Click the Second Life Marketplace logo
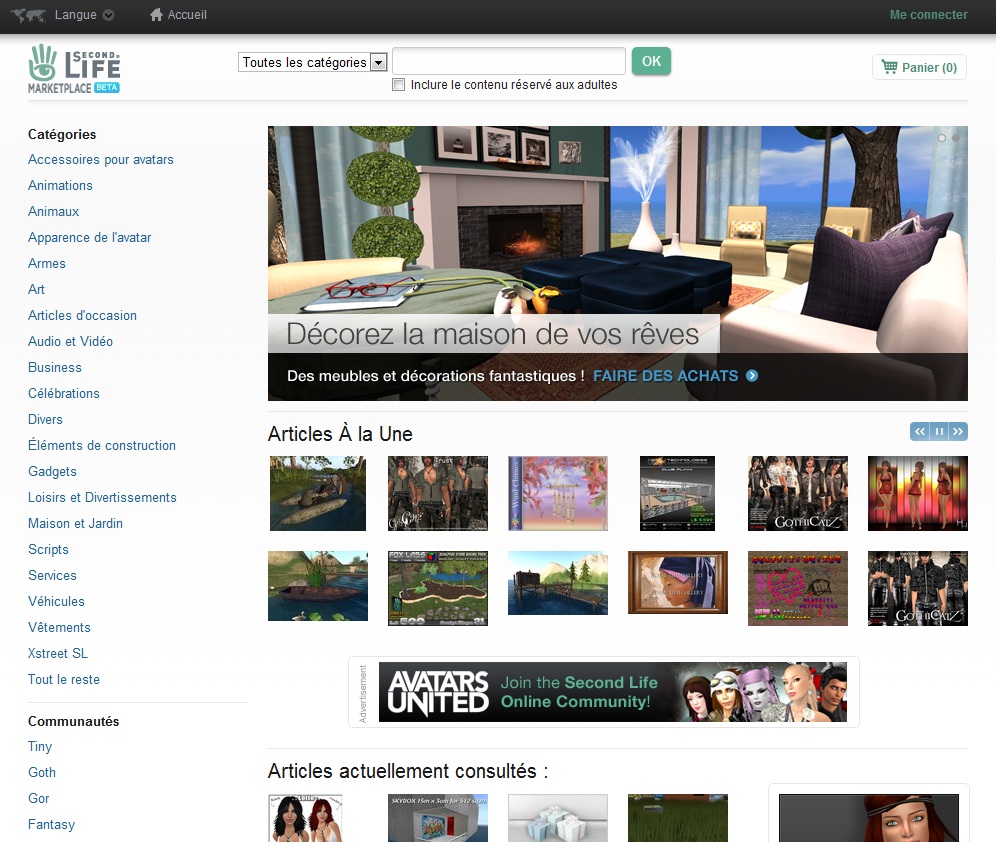Viewport: 996px width, 842px height. [x=74, y=69]
